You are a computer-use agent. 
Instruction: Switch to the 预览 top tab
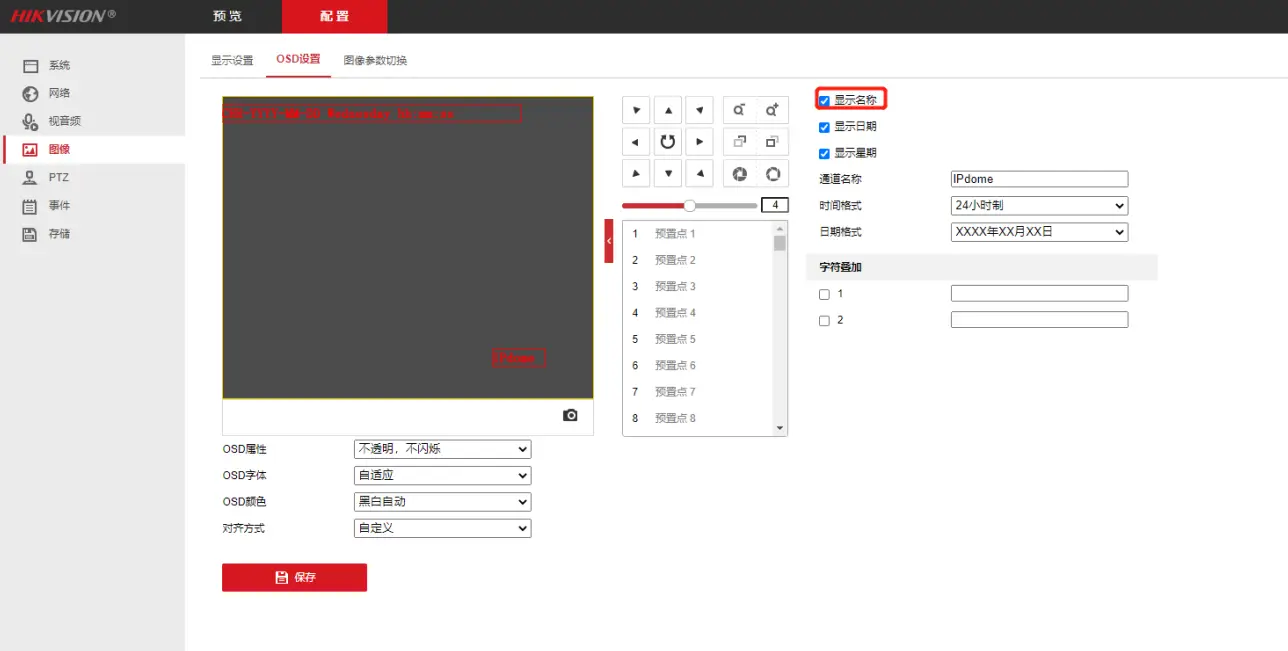[x=228, y=17]
